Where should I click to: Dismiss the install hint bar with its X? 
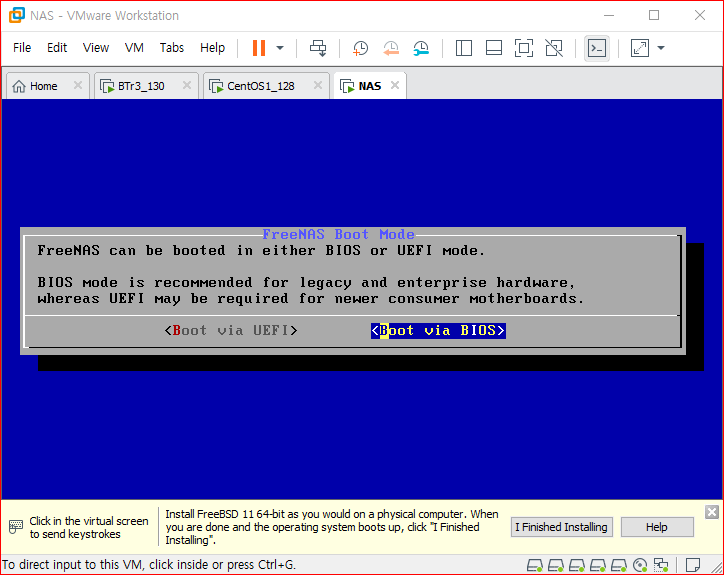coord(712,512)
